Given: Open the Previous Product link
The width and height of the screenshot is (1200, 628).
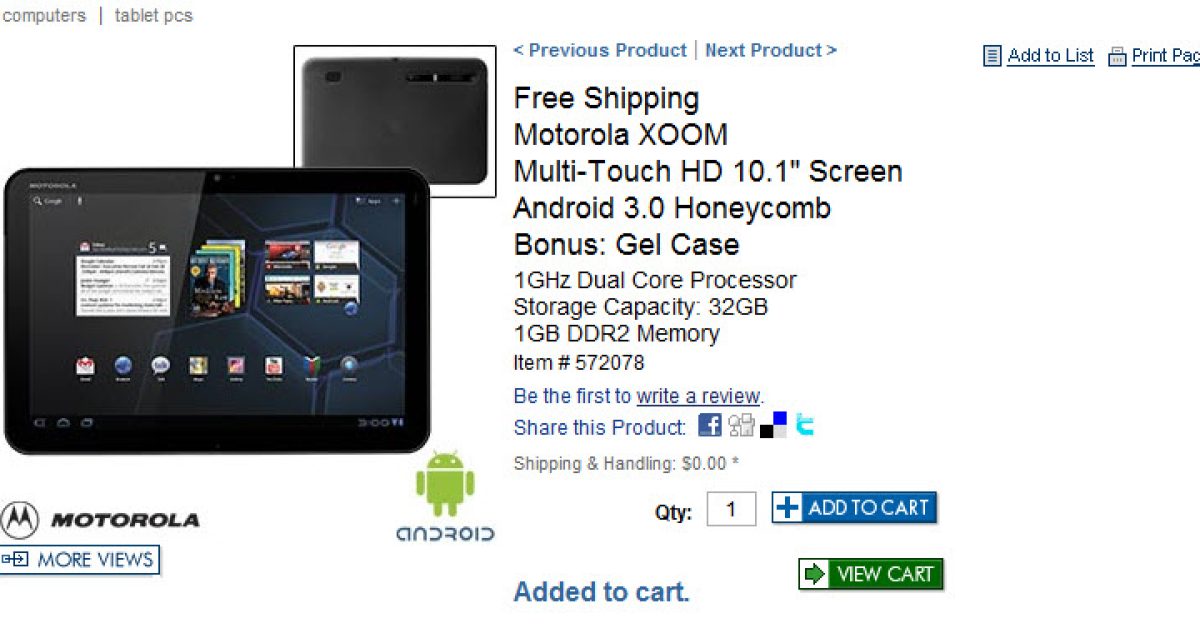Looking at the screenshot, I should coord(600,50).
